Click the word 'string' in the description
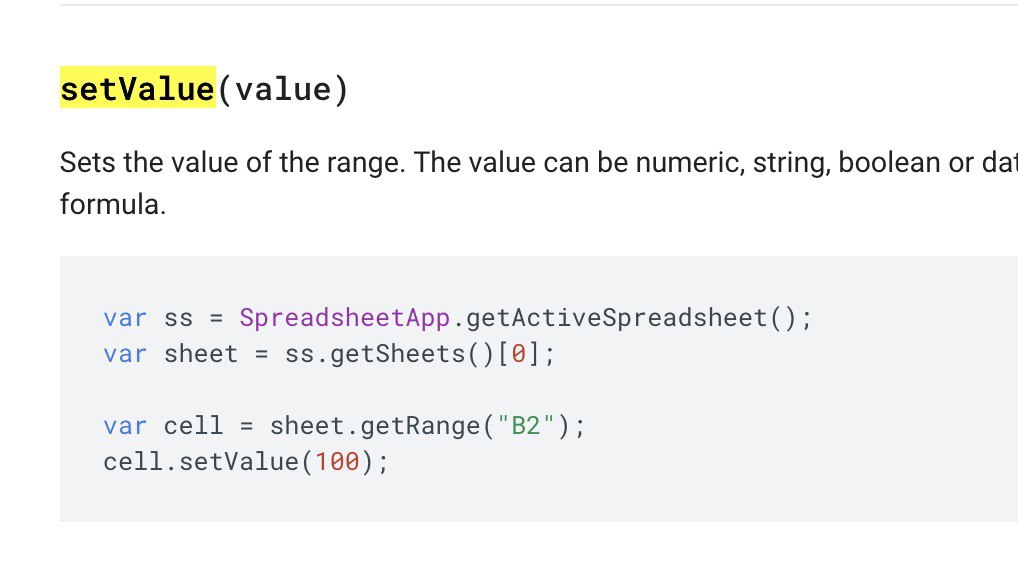This screenshot has width=1018, height=588. click(784, 162)
